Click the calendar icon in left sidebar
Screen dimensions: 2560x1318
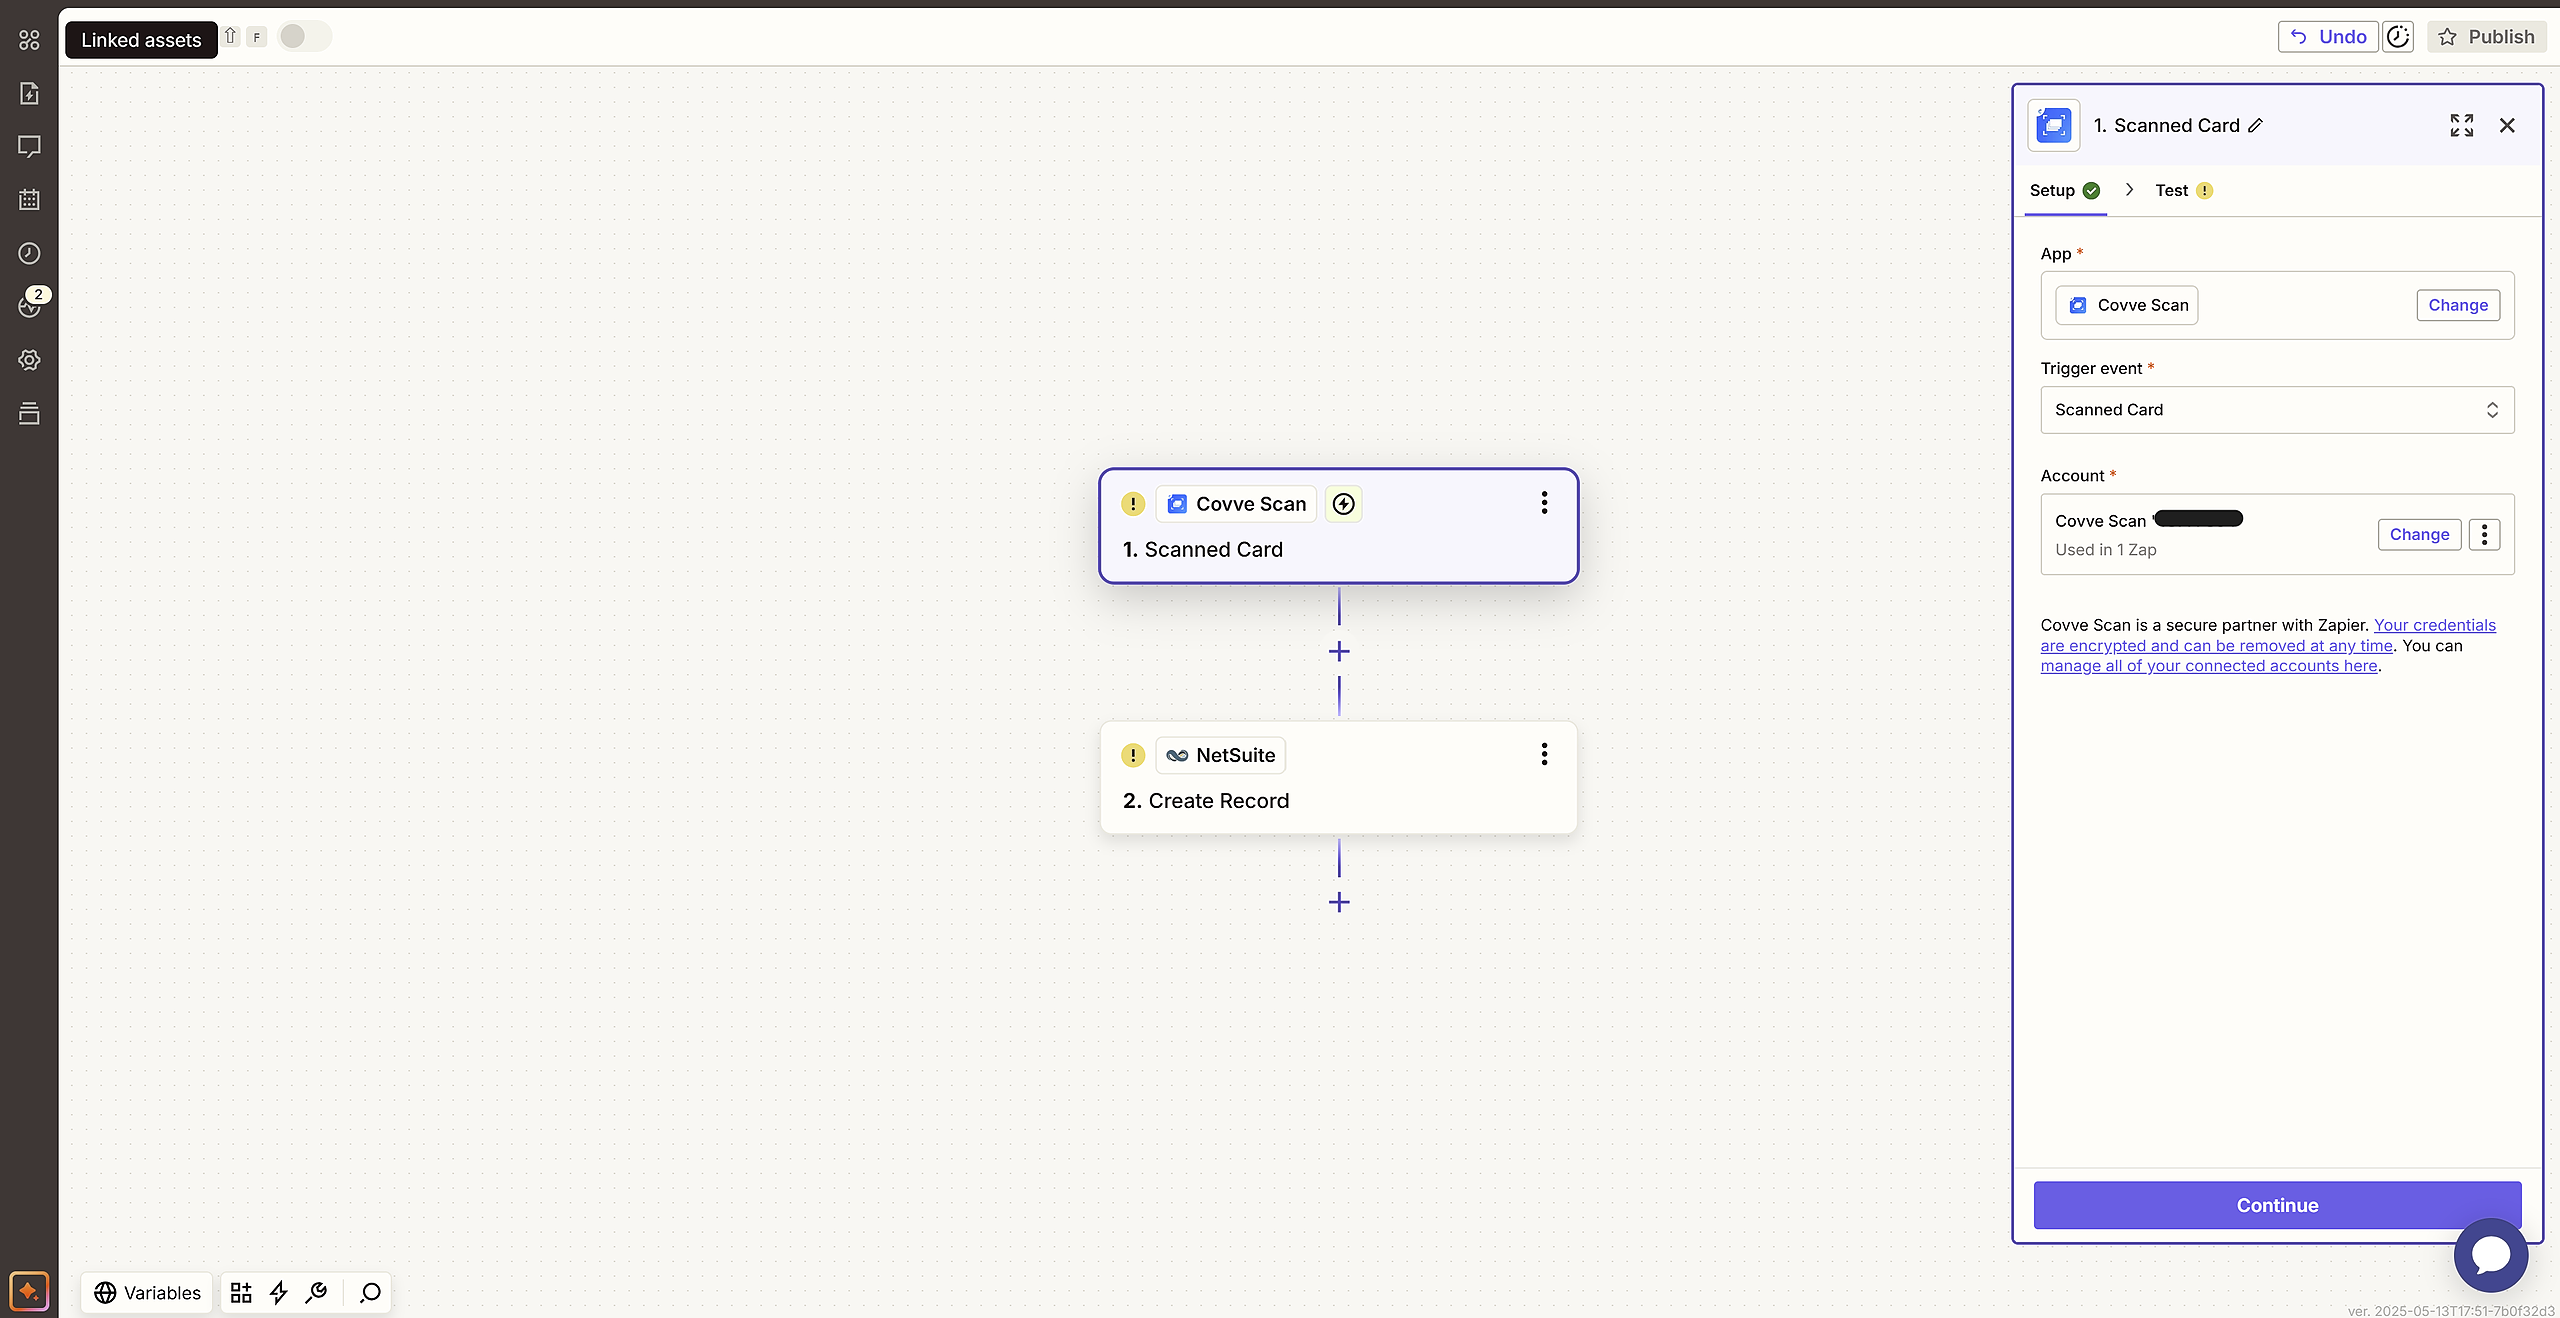[x=29, y=200]
